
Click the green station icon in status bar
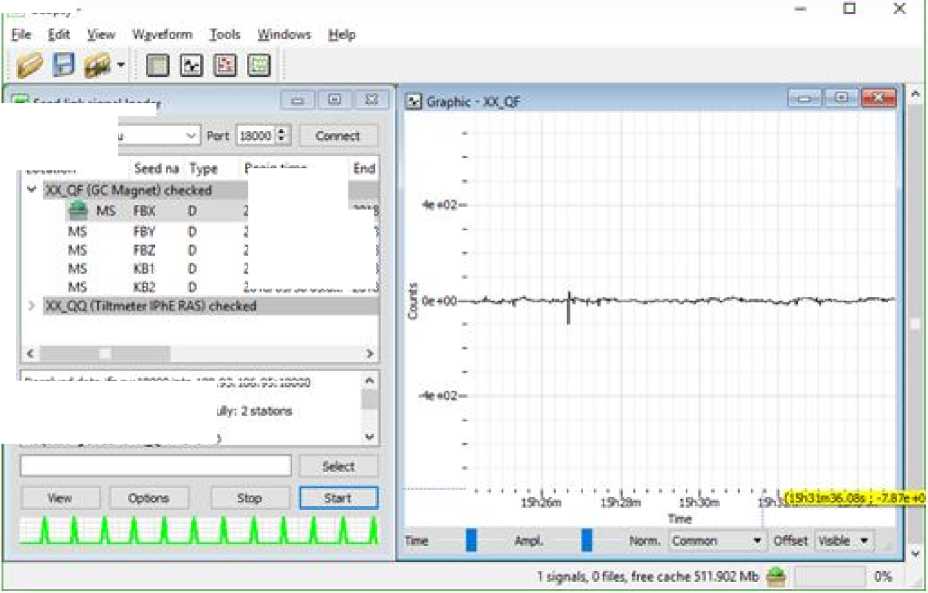click(776, 576)
